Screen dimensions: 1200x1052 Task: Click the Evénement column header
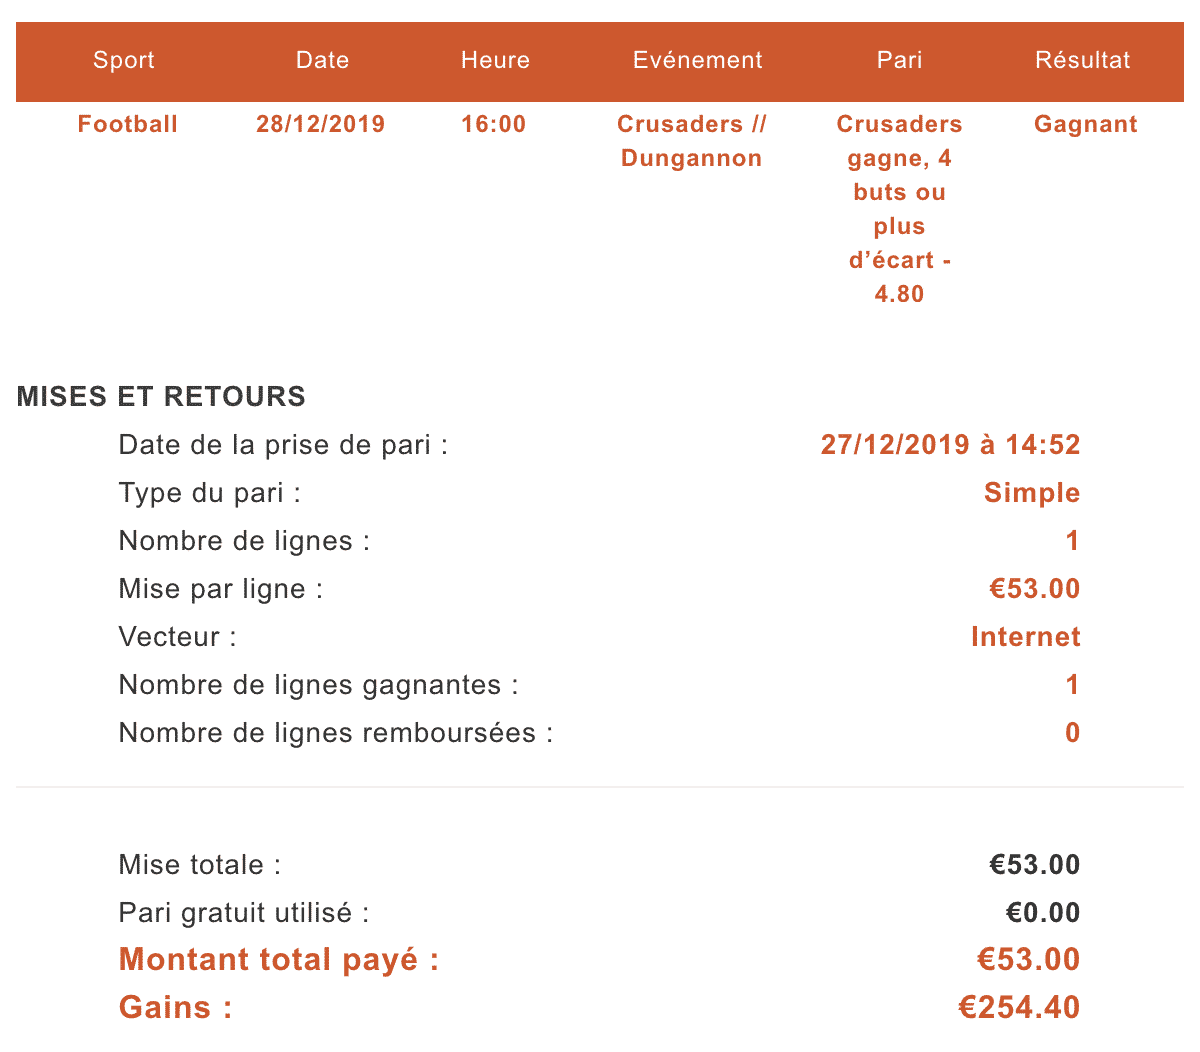[x=698, y=60]
